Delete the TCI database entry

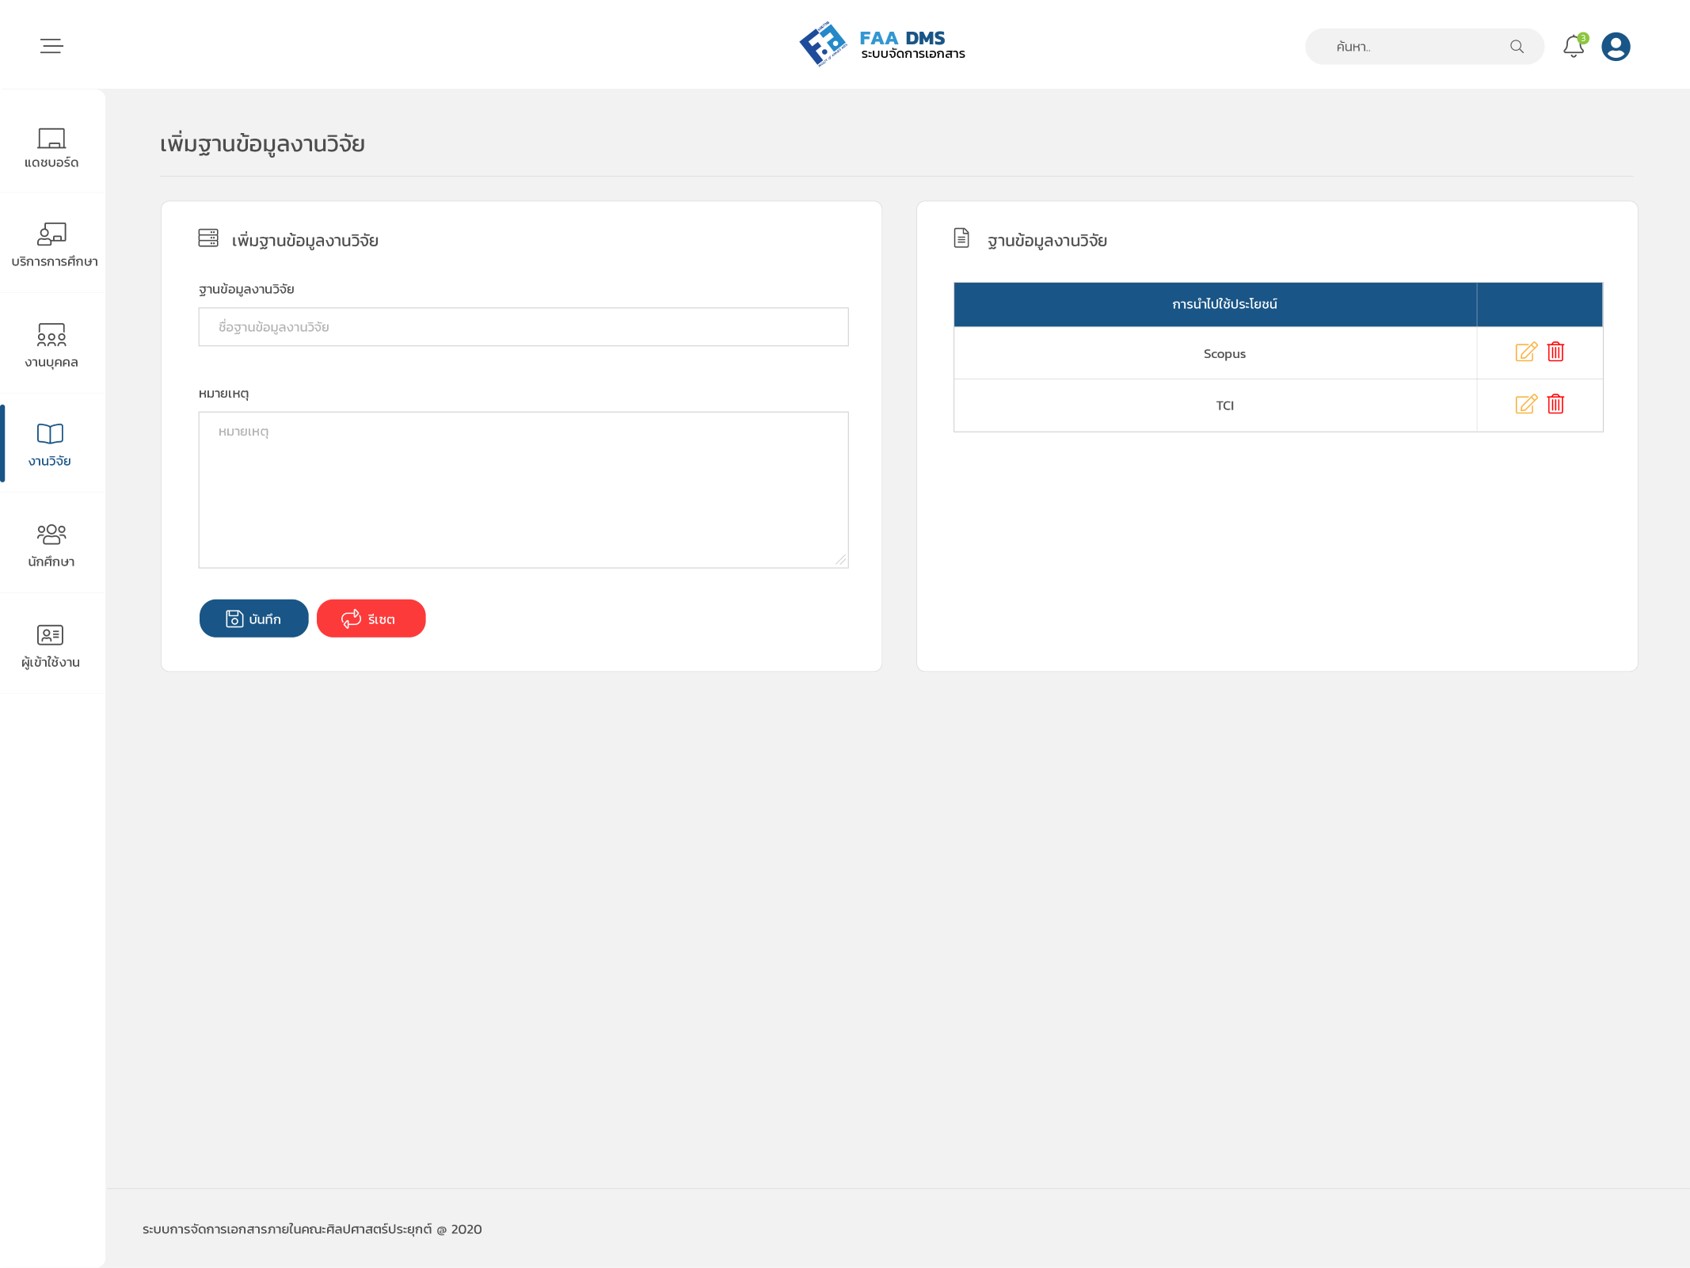1555,404
